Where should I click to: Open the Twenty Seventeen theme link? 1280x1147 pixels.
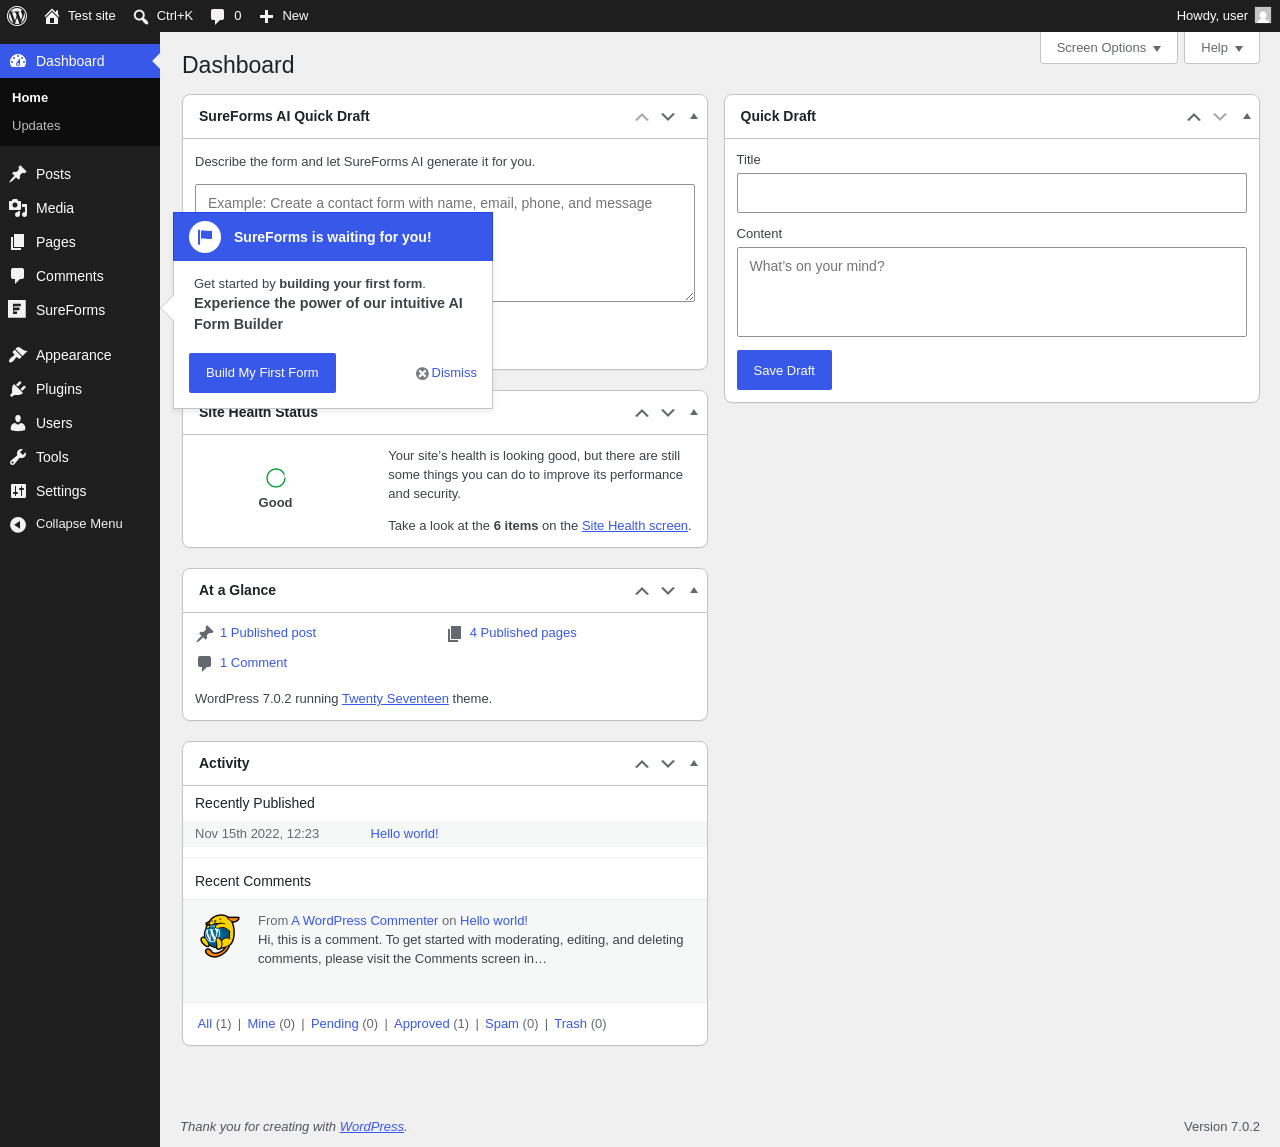point(395,699)
